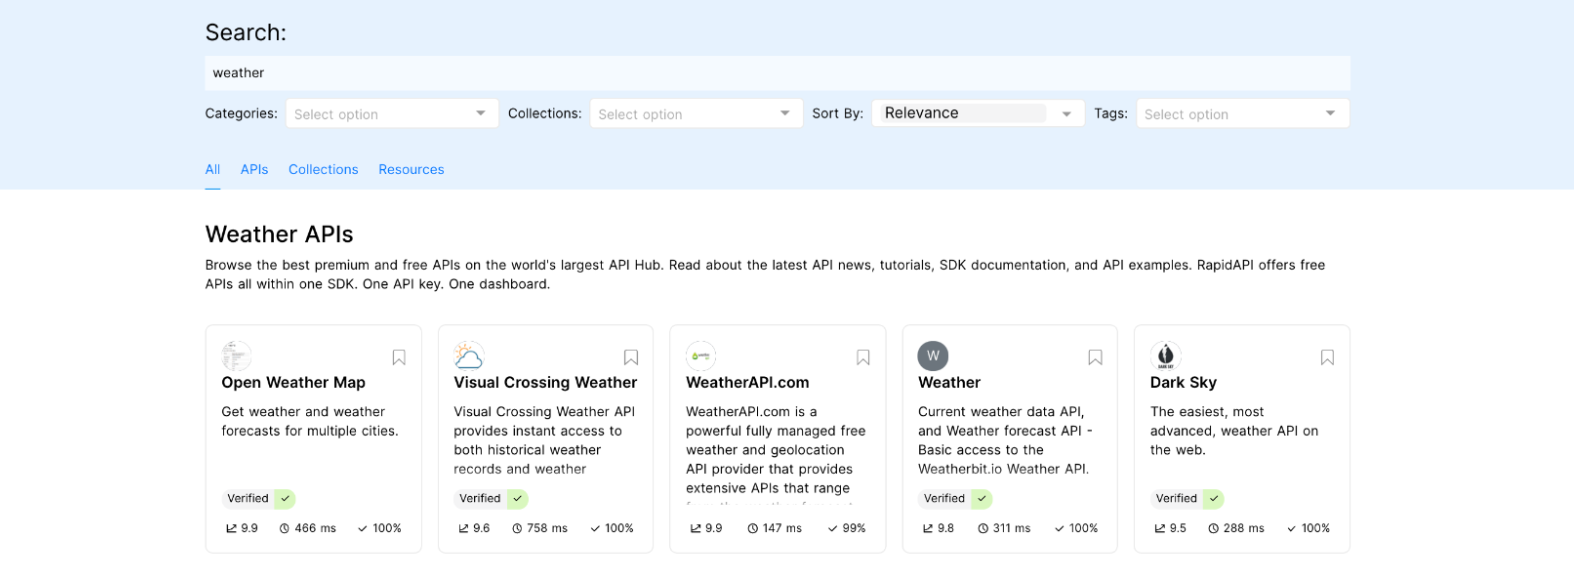Open the Tags dropdown

coord(1243,114)
